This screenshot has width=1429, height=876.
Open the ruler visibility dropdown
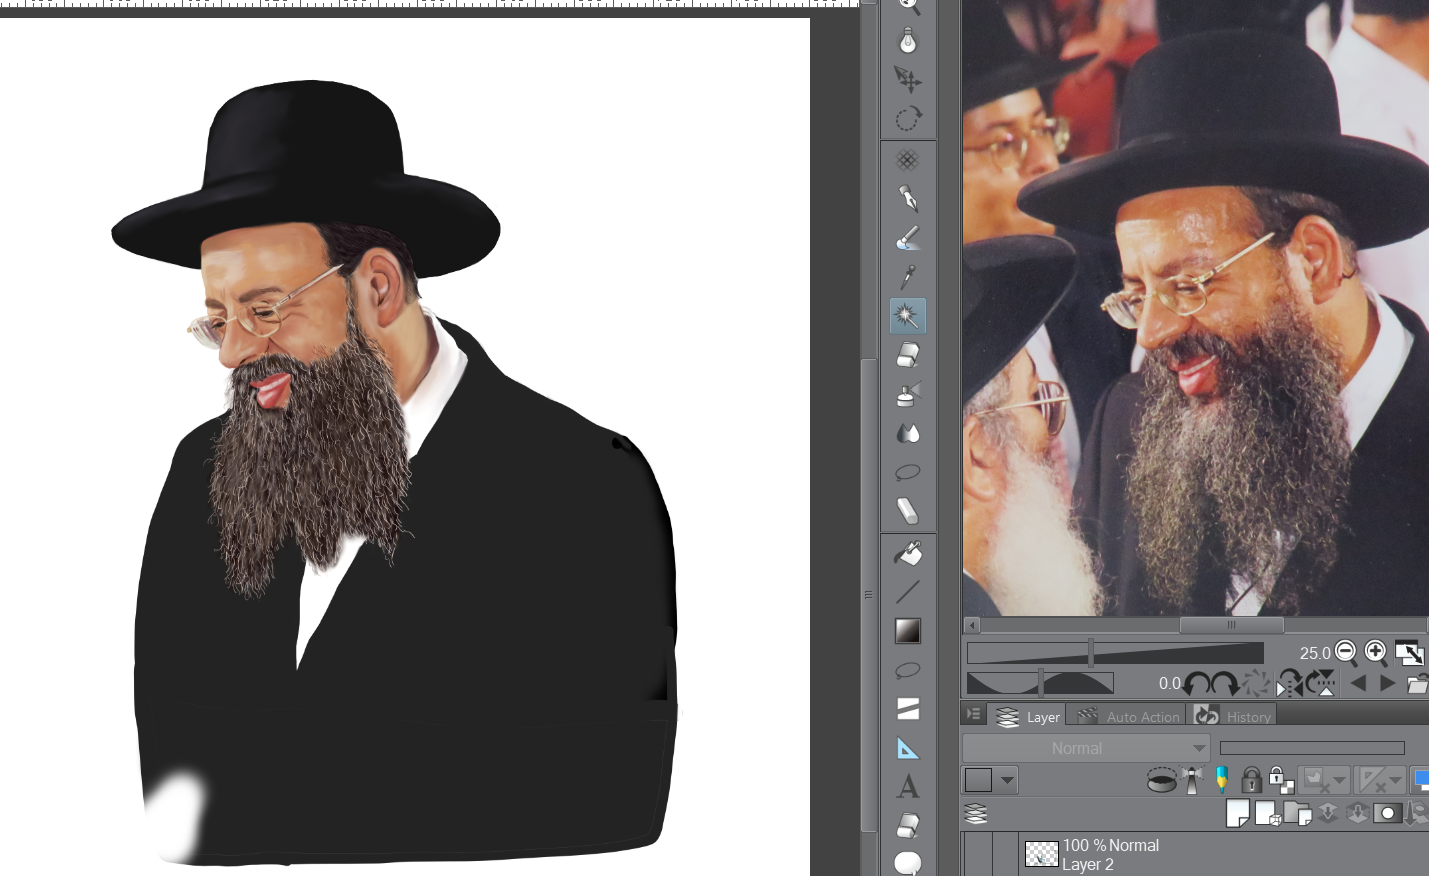pos(1395,780)
